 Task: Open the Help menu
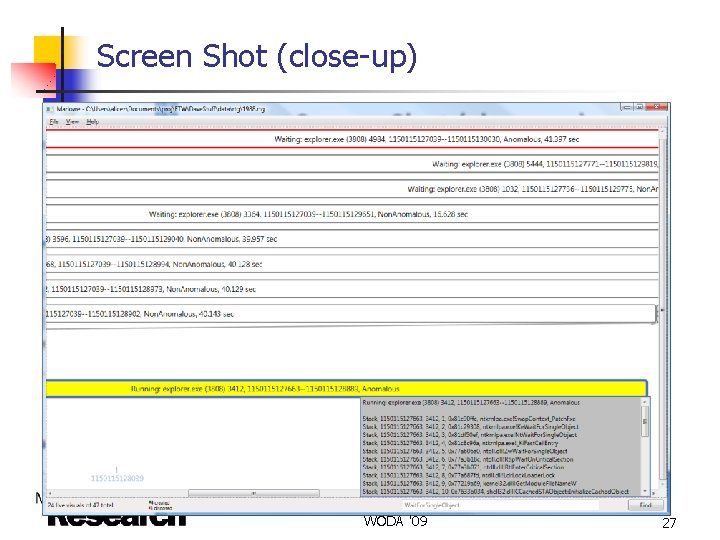coord(92,122)
